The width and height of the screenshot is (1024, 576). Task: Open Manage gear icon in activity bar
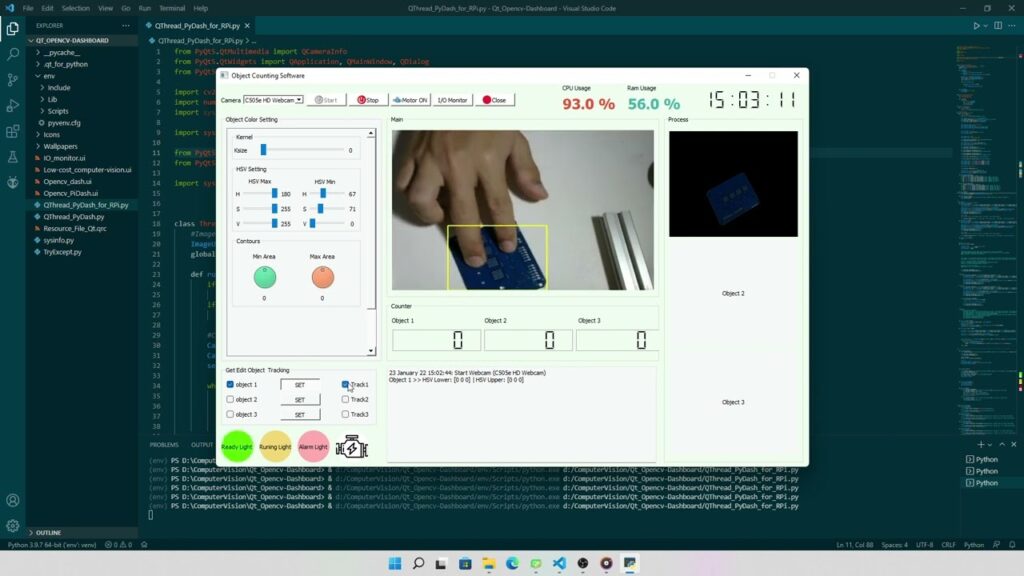point(12,526)
